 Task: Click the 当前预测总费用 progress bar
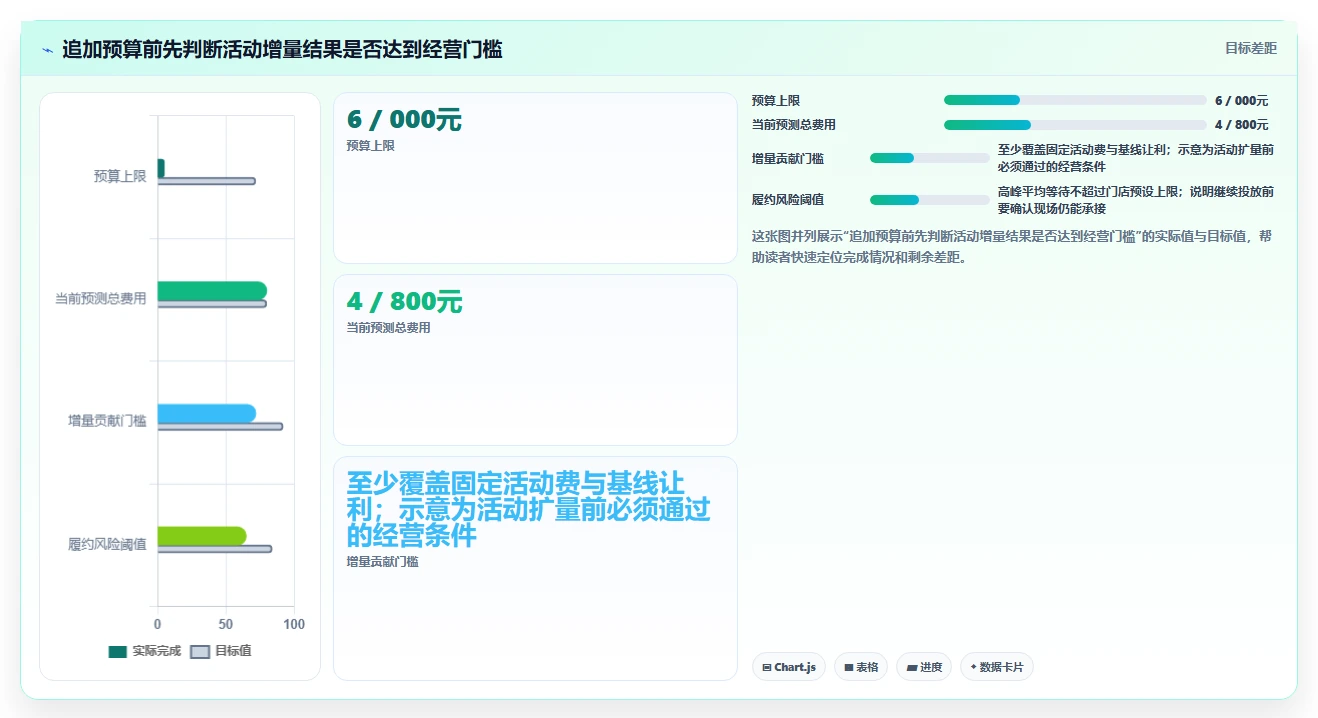1075,125
